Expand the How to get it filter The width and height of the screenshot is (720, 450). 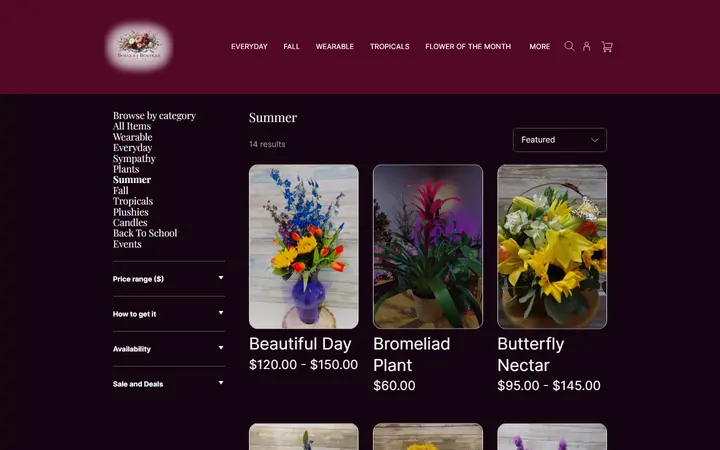169,314
